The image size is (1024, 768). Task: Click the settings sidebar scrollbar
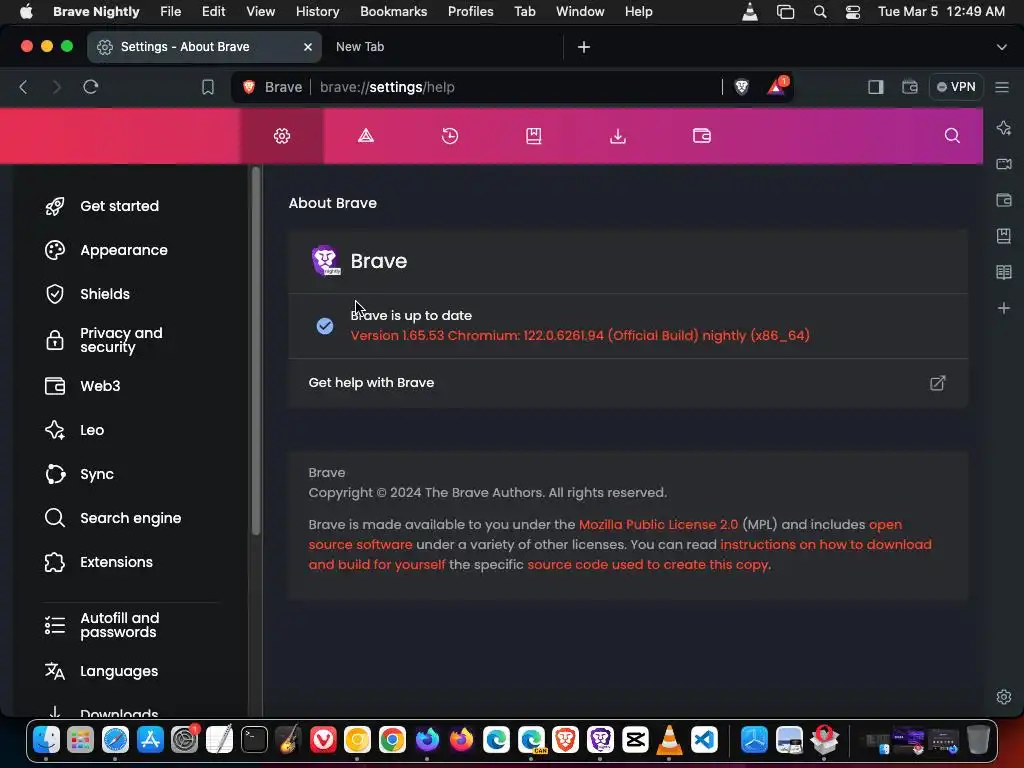[256, 351]
